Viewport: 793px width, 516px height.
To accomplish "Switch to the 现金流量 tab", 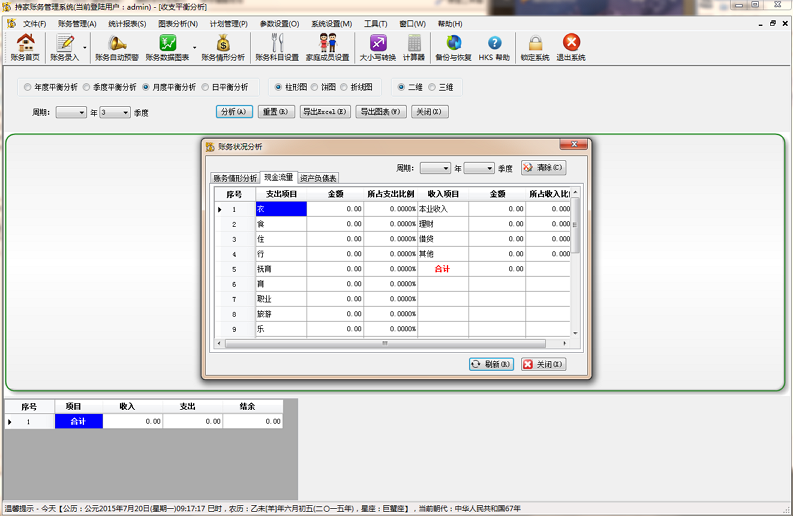I will 279,177.
